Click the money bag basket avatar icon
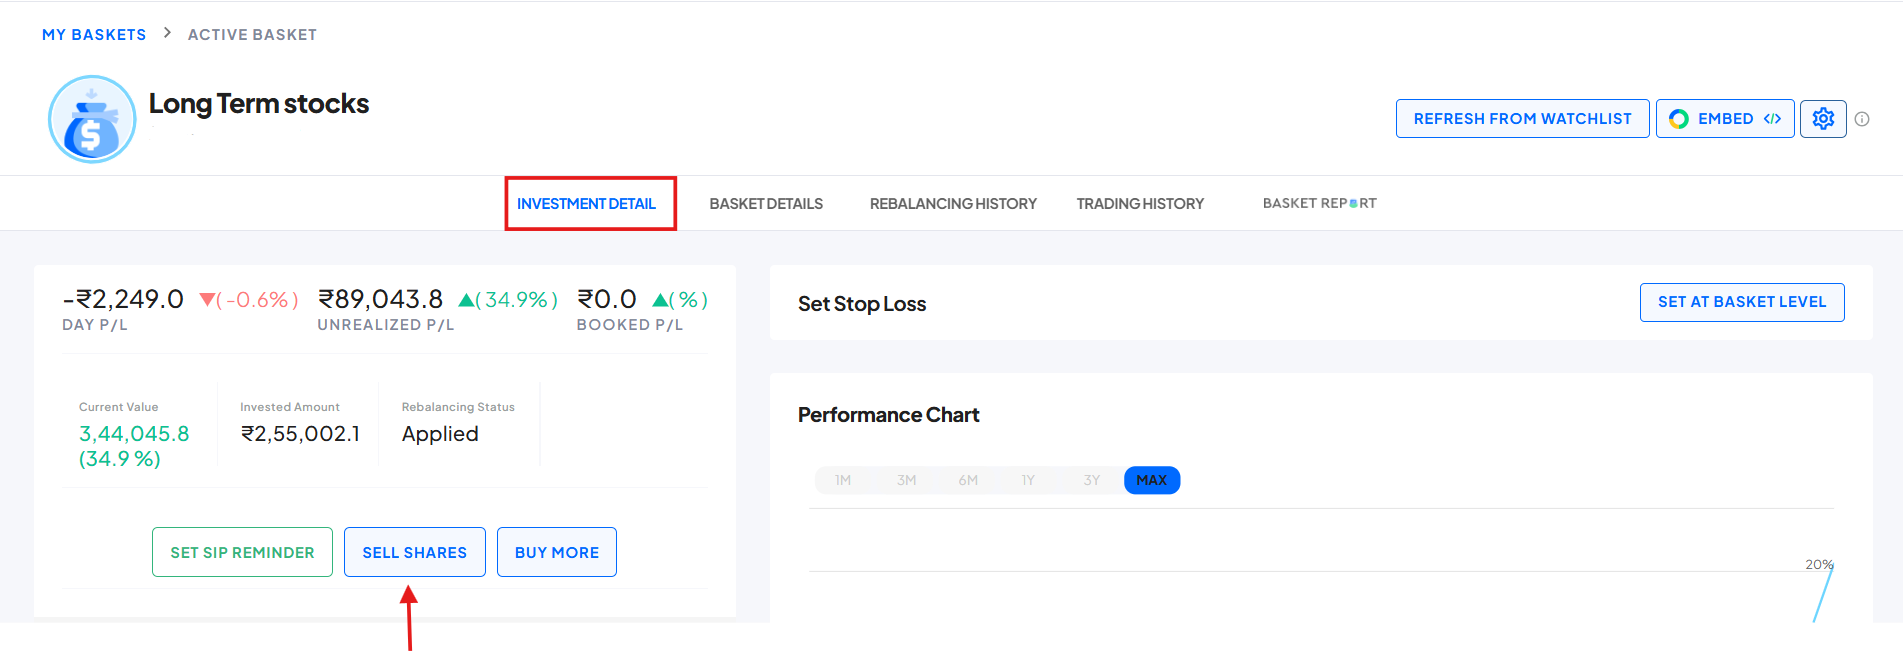The width and height of the screenshot is (1903, 651). [92, 119]
